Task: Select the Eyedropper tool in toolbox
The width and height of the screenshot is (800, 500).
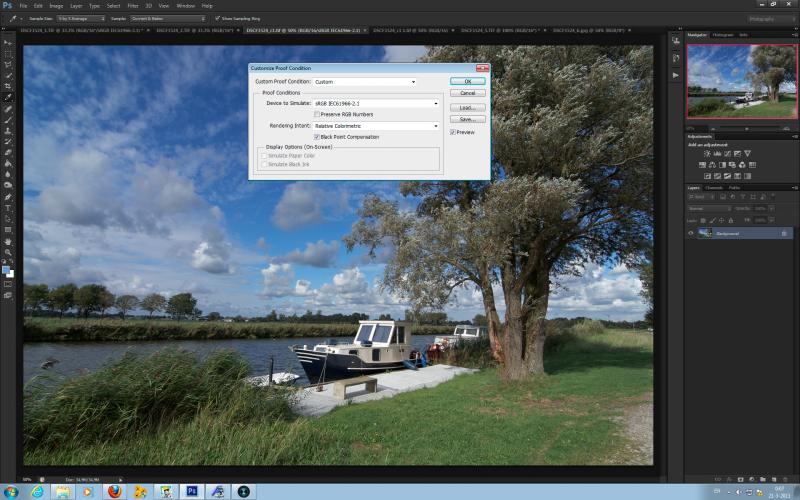Action: point(8,97)
